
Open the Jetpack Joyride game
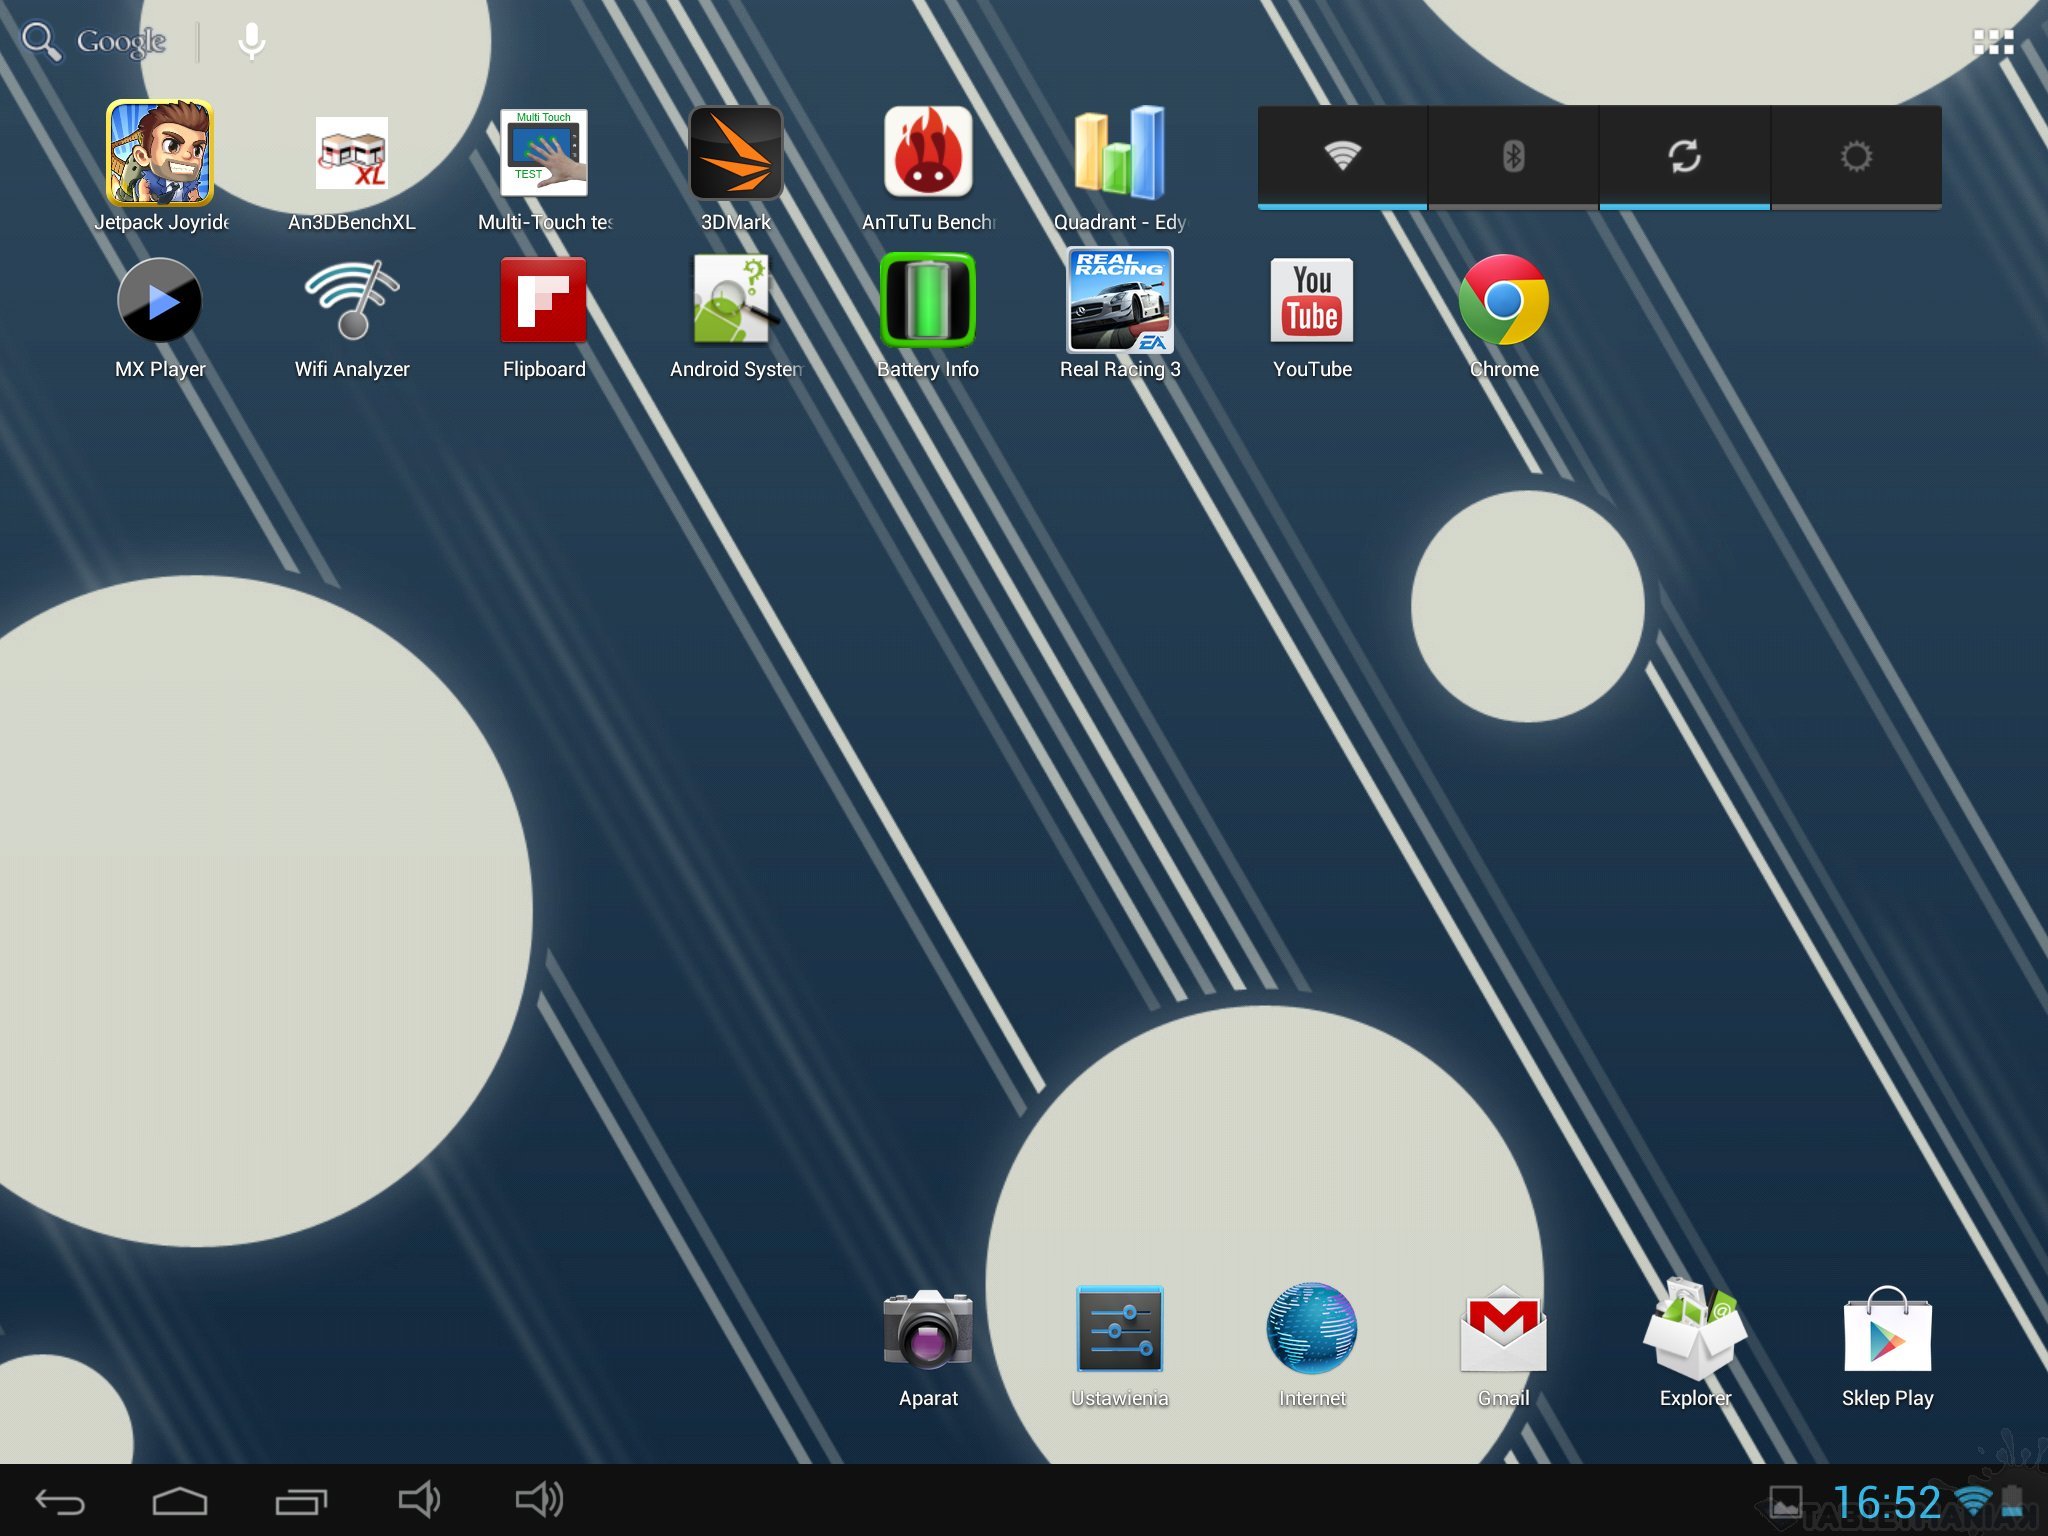pos(160,154)
